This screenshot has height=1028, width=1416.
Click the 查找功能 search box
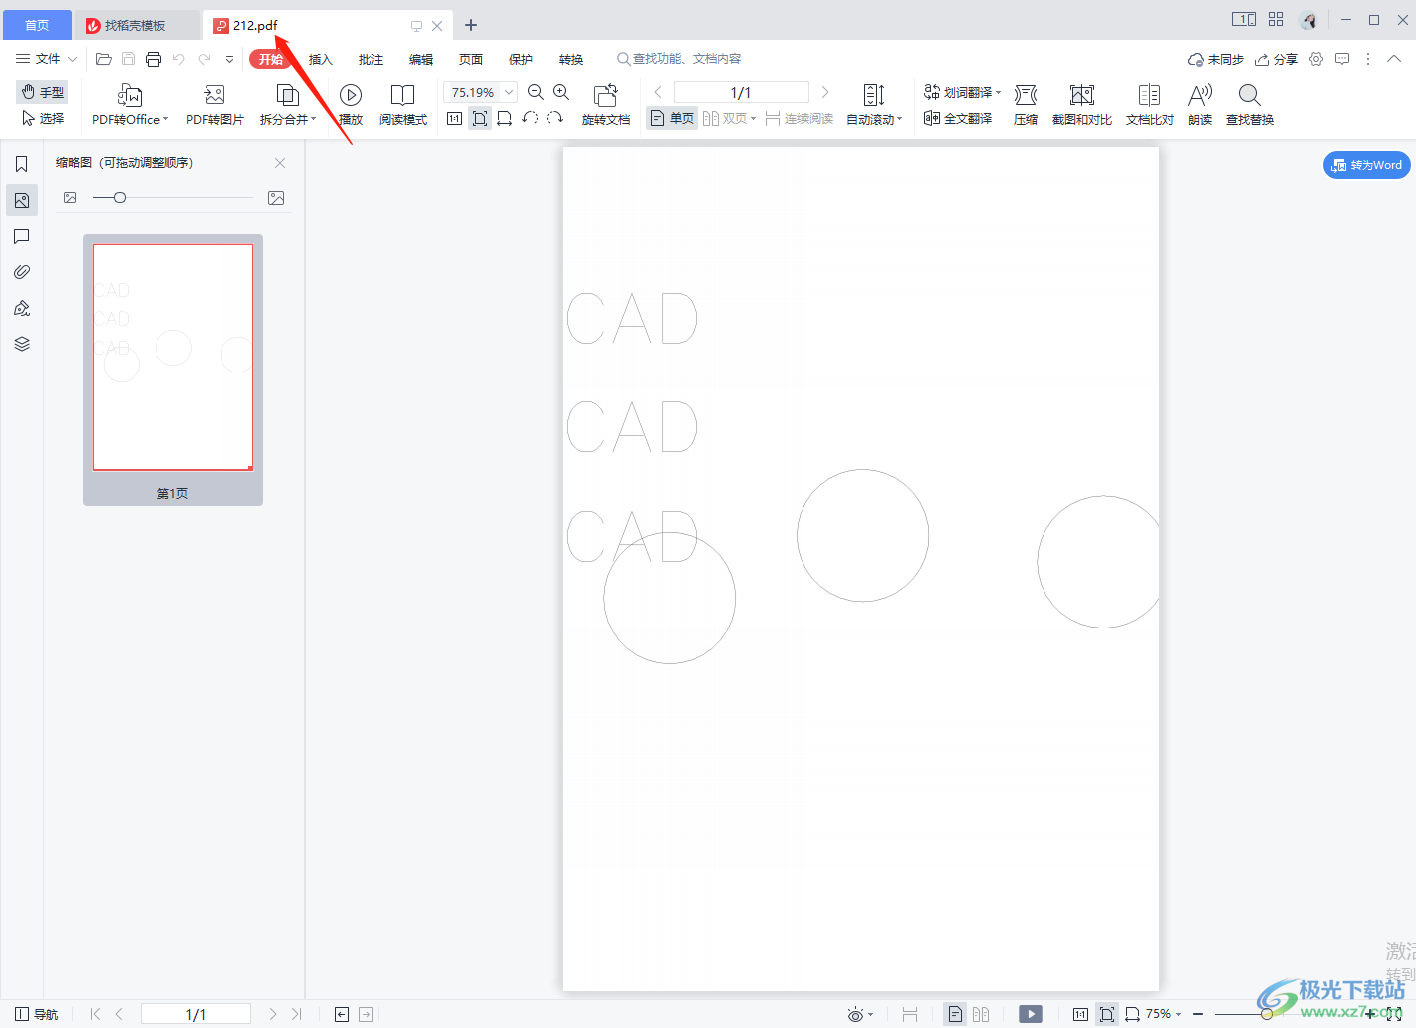coord(680,59)
